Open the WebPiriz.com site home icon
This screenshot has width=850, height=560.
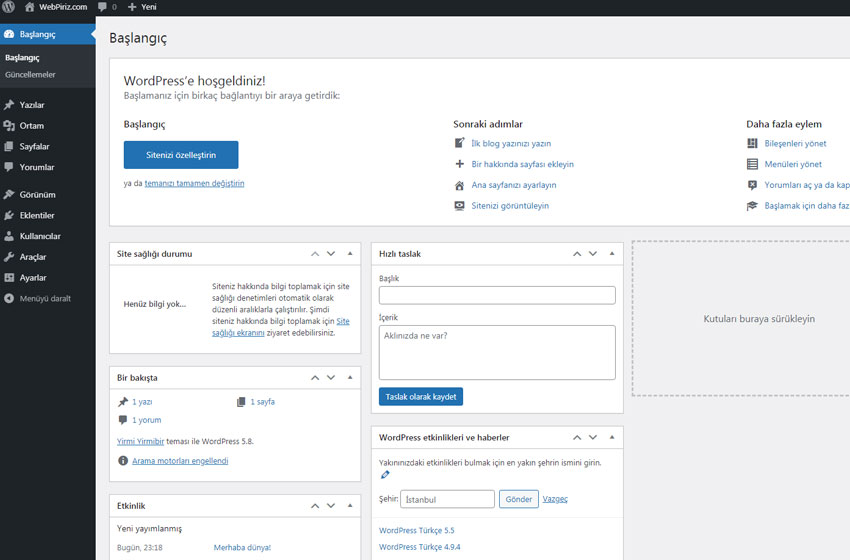pyautogui.click(x=29, y=7)
